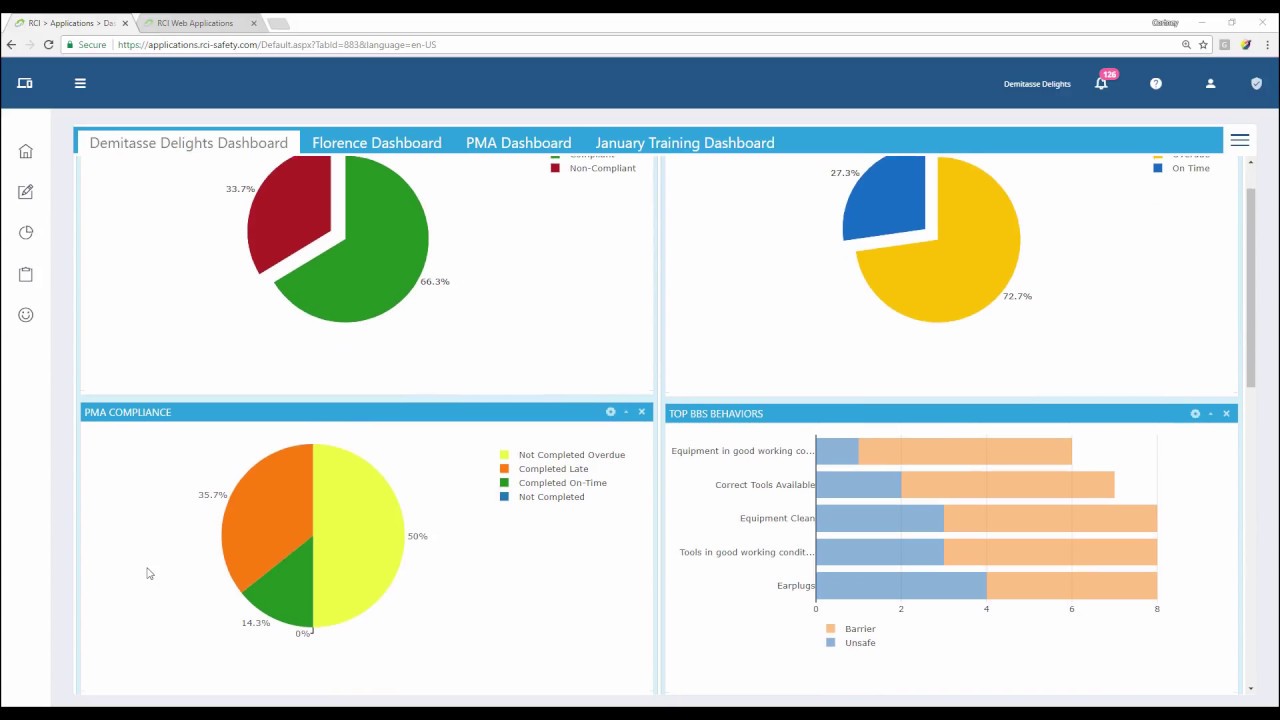The height and width of the screenshot is (720, 1280).
Task: Switch to RCI Web Applications browser tab
Action: (196, 23)
